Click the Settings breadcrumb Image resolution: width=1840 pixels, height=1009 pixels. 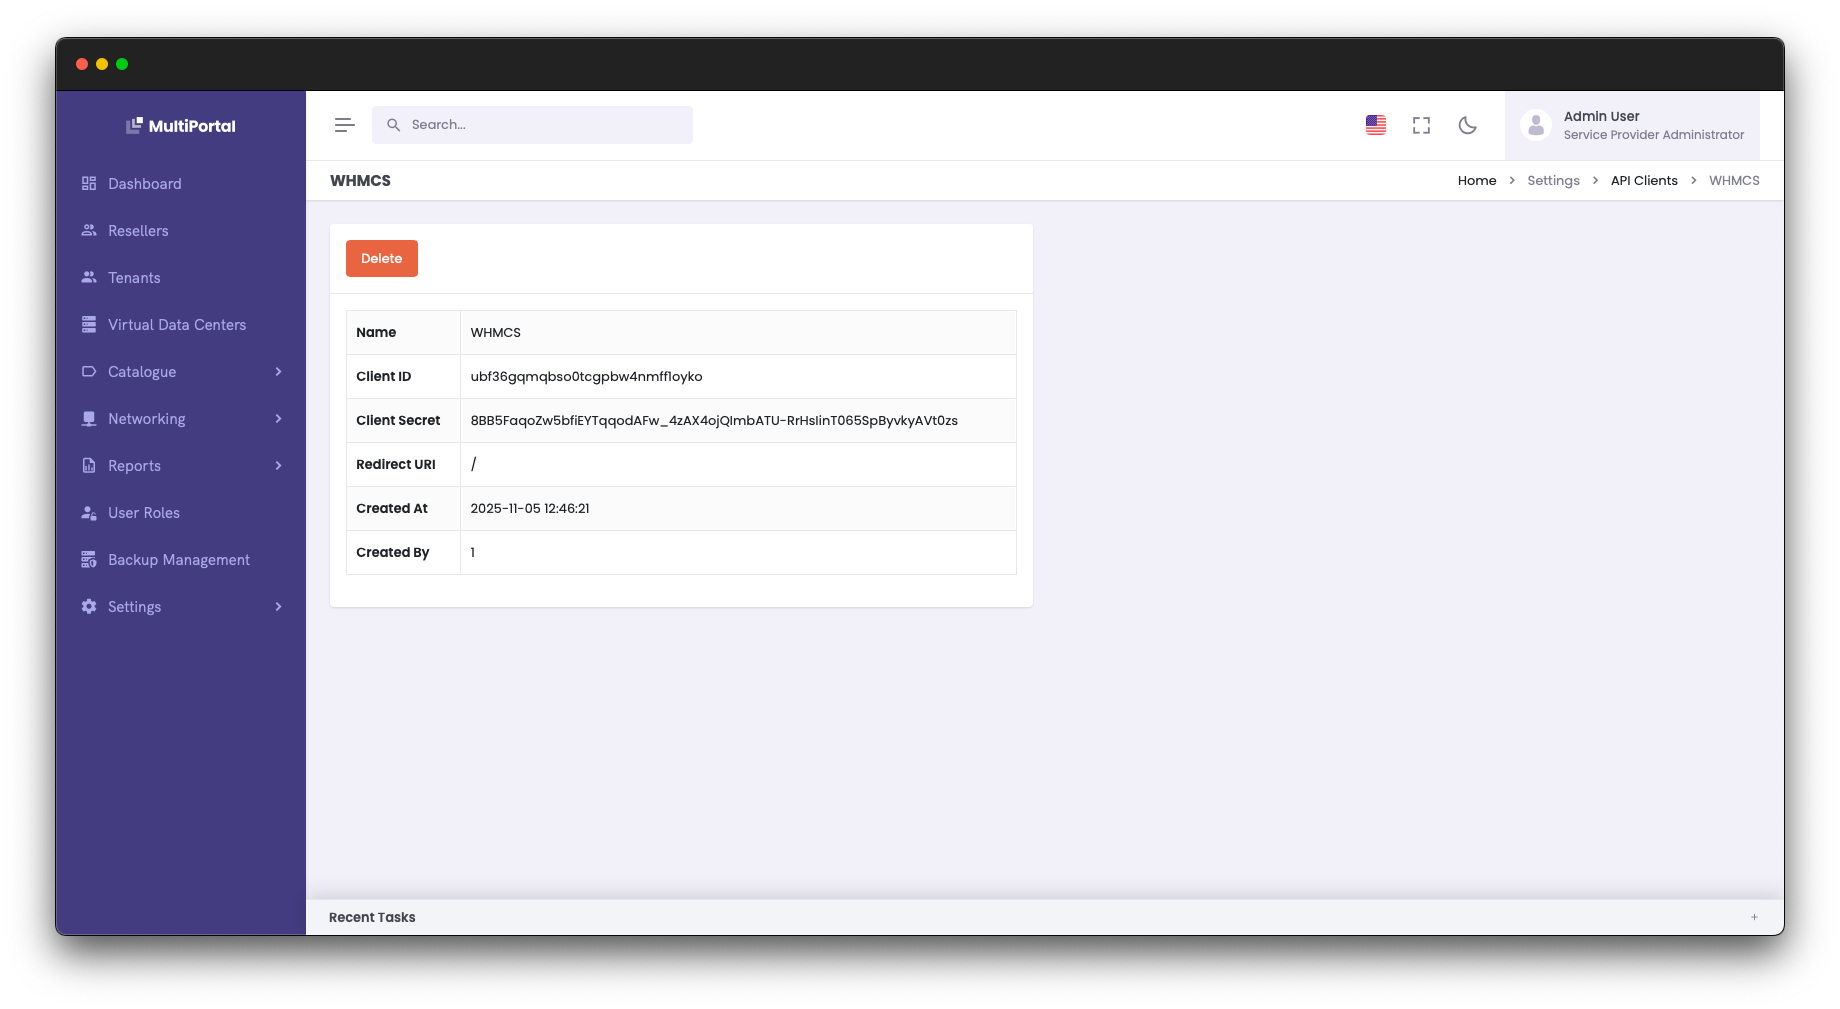(x=1553, y=180)
